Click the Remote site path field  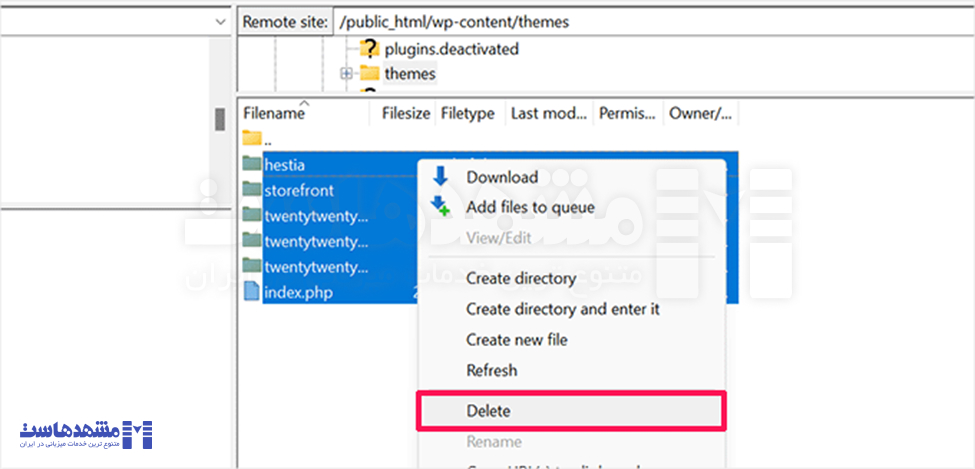(650, 21)
